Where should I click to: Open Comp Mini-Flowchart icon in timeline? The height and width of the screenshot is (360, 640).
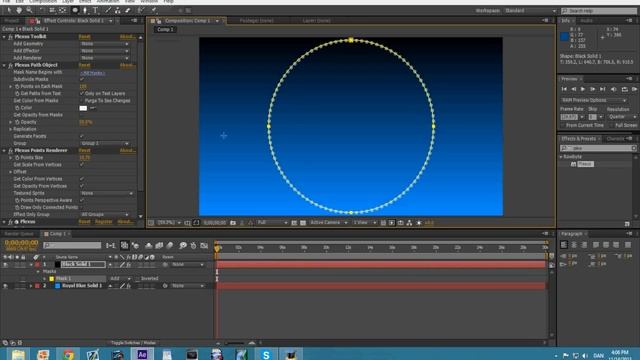[x=110, y=245]
